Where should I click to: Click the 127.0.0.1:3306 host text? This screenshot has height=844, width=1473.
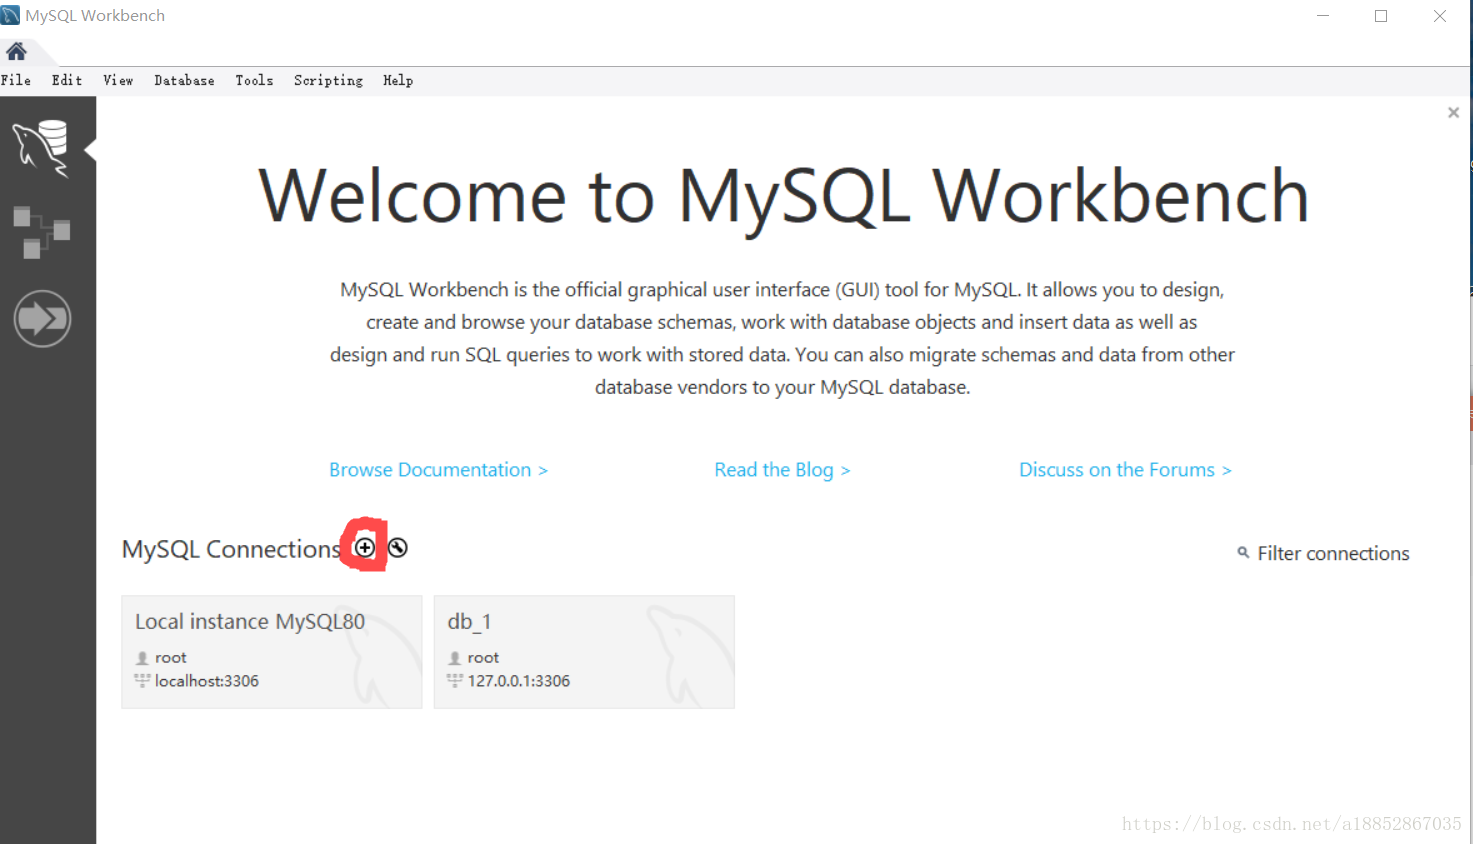point(519,681)
